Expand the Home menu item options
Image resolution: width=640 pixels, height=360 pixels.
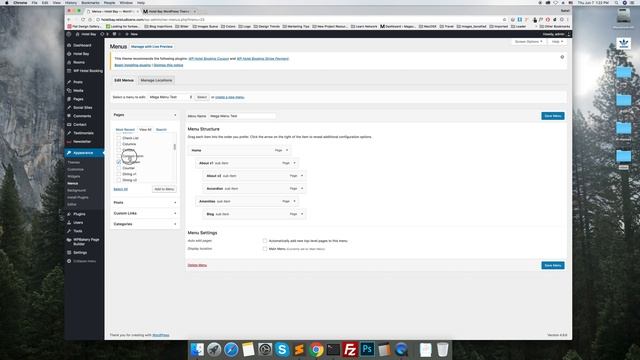coord(287,150)
